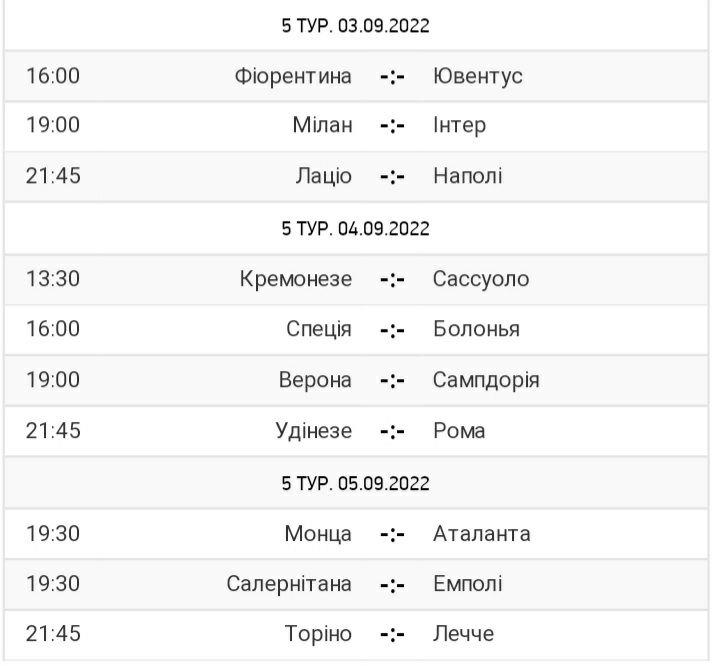This screenshot has height=666, width=720.
Task: Click the Болонья team name
Action: coord(476,329)
